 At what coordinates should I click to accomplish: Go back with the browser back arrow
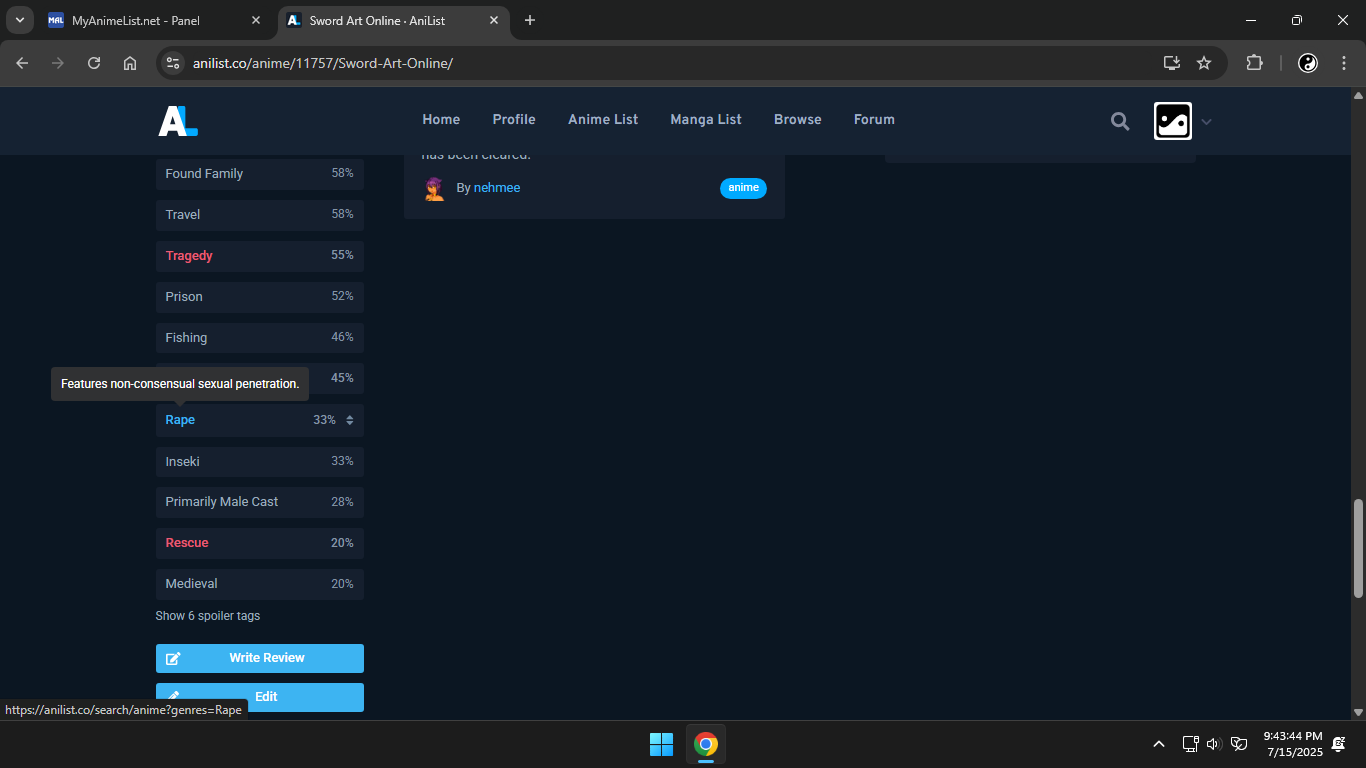click(22, 63)
